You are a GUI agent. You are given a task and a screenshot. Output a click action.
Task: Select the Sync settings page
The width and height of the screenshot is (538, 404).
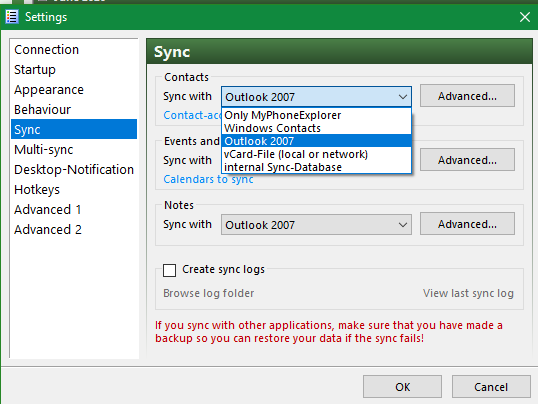74,129
